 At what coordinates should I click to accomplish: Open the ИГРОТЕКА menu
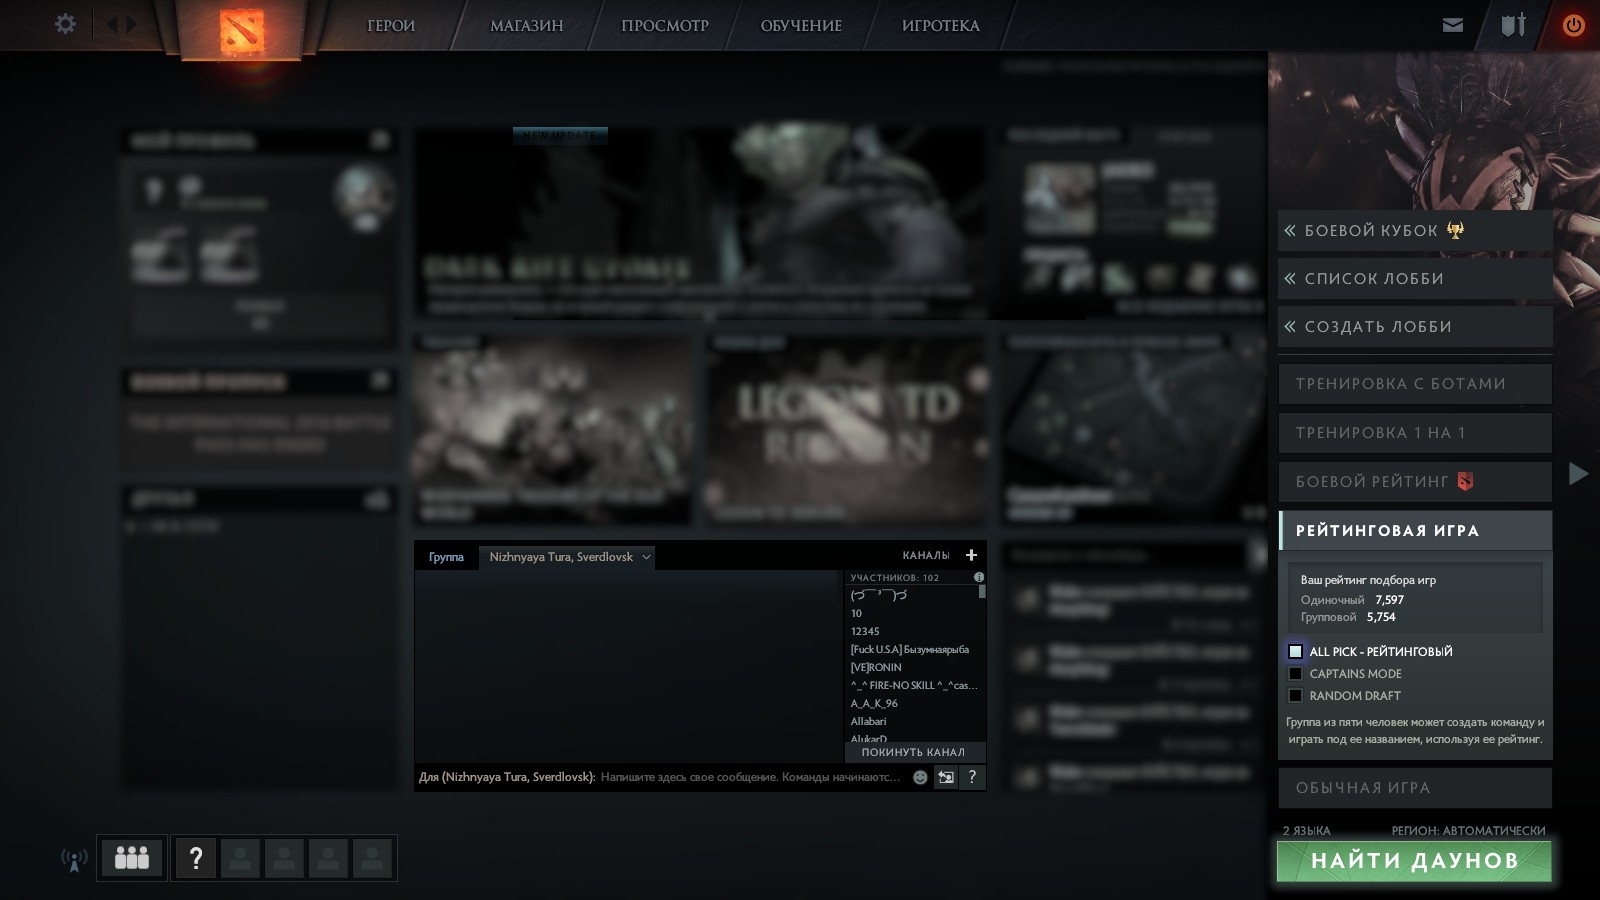pos(941,26)
